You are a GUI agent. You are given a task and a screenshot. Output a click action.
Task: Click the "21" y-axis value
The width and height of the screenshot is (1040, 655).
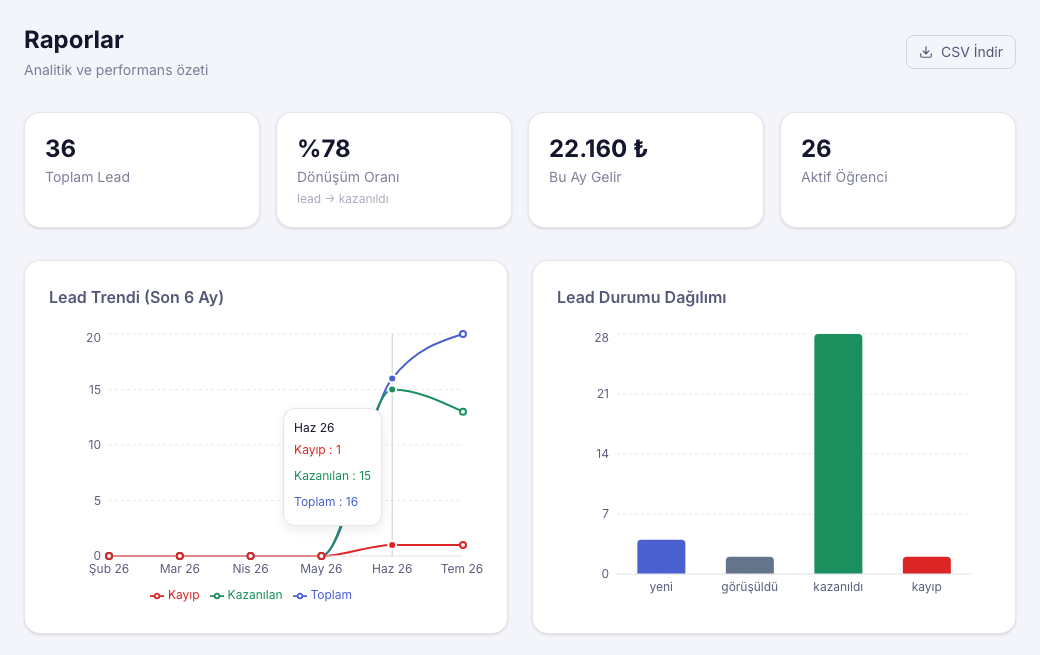[602, 394]
